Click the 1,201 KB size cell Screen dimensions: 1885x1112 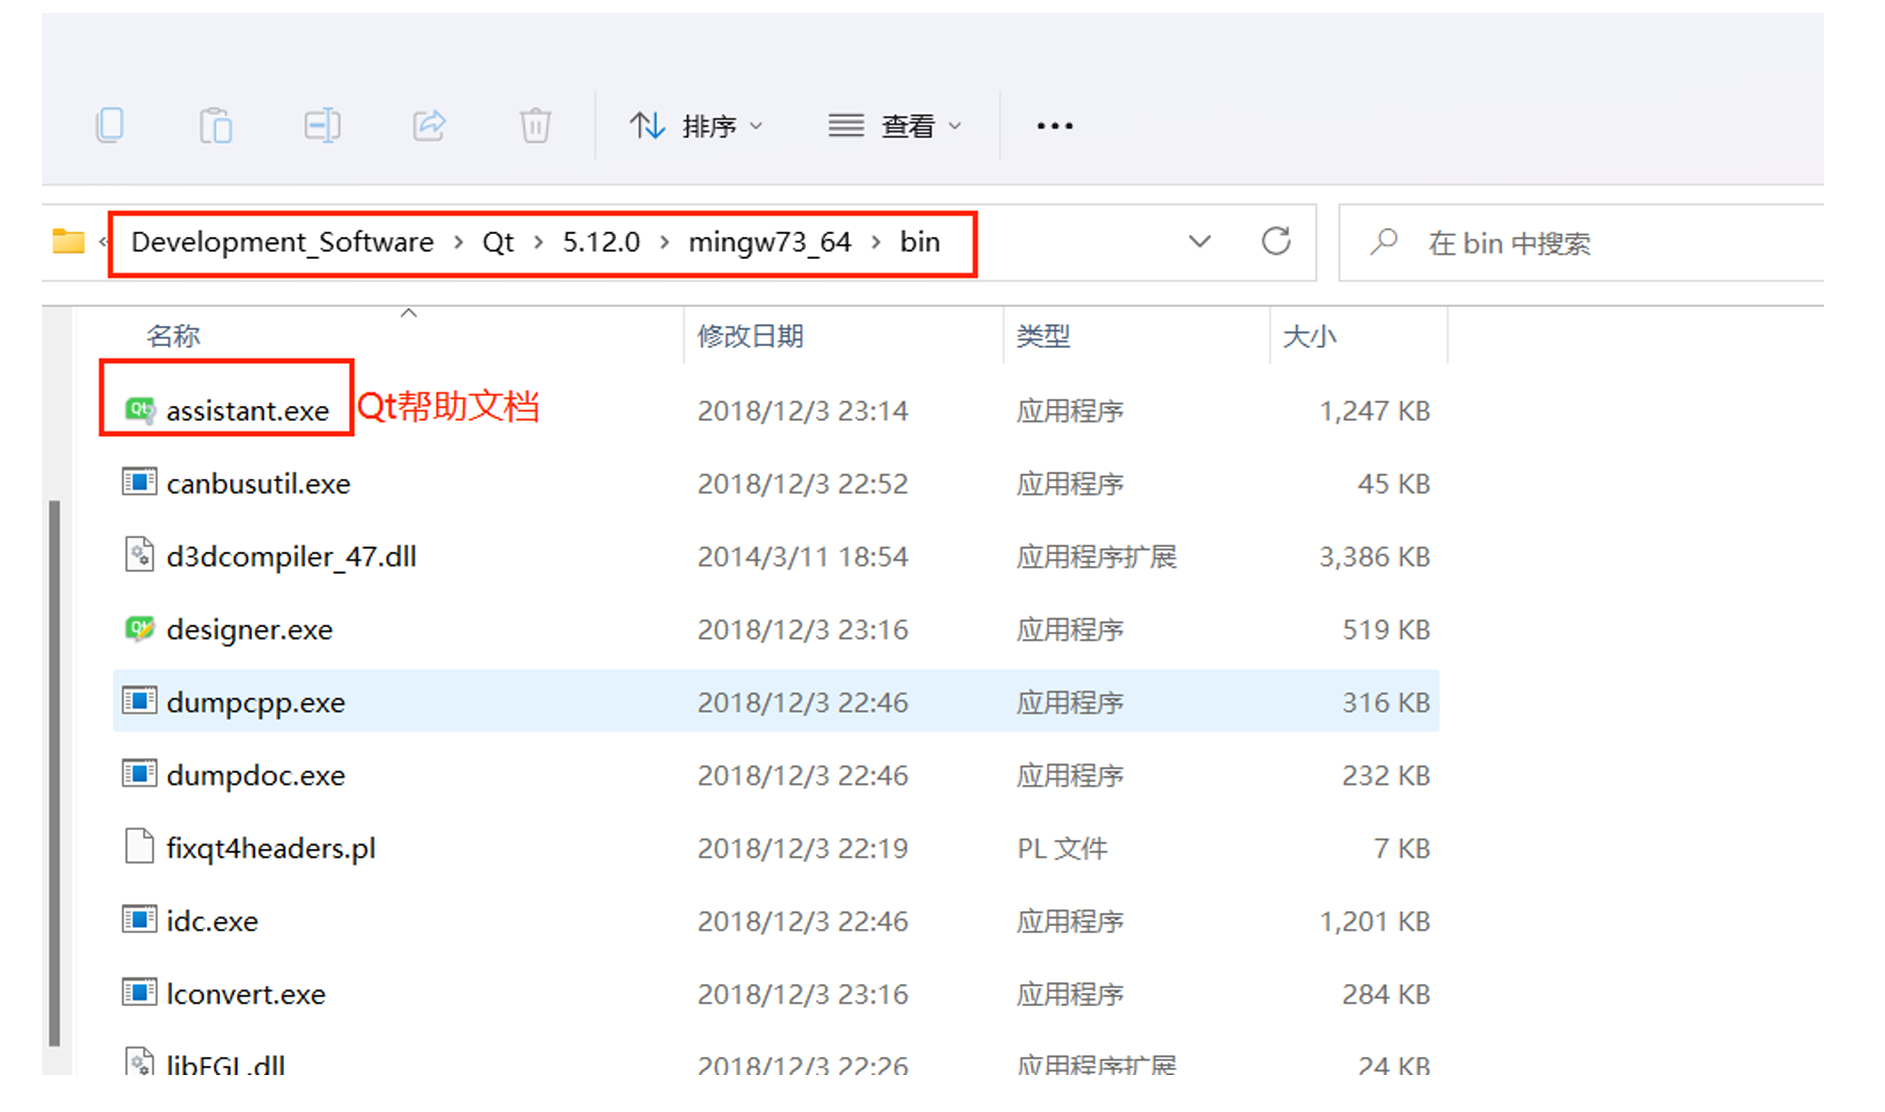pyautogui.click(x=1375, y=921)
